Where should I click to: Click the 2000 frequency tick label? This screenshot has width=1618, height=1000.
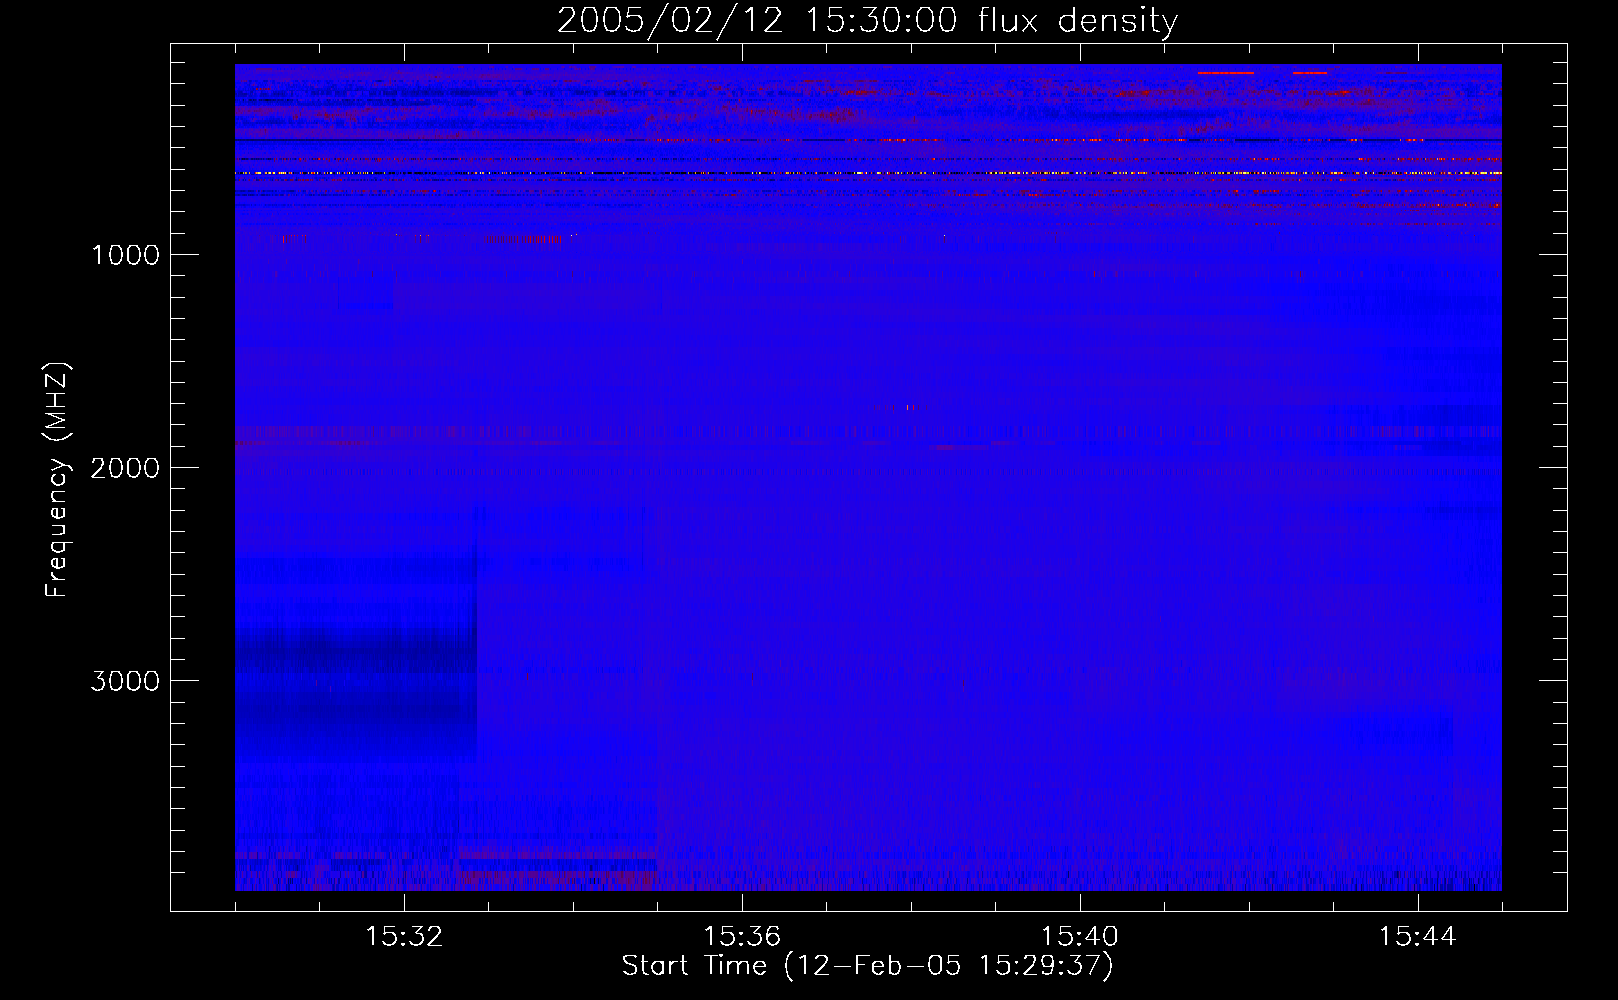125,468
